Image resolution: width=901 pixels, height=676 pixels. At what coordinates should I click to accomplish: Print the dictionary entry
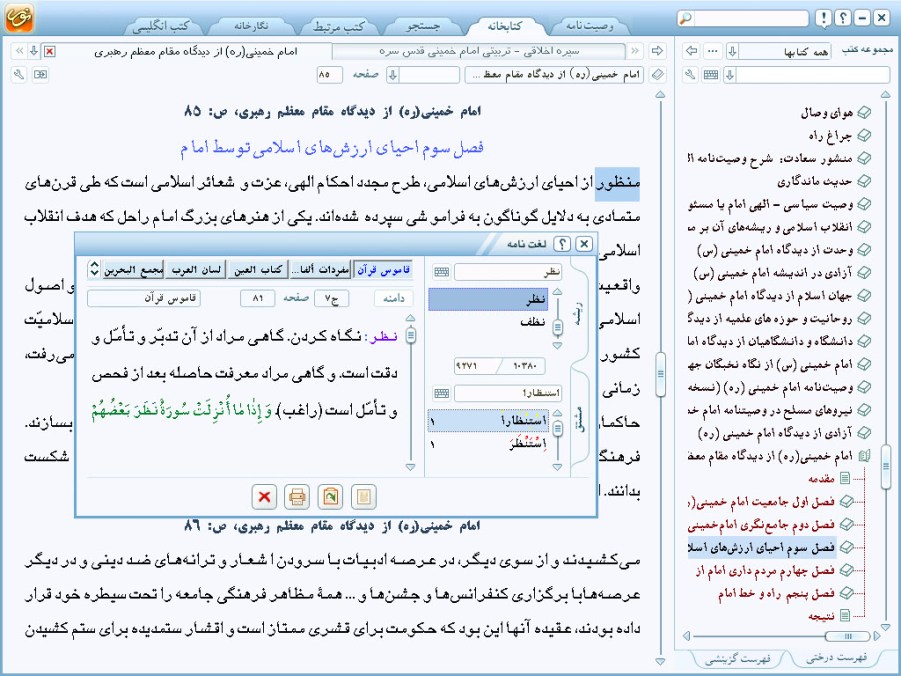tap(297, 497)
